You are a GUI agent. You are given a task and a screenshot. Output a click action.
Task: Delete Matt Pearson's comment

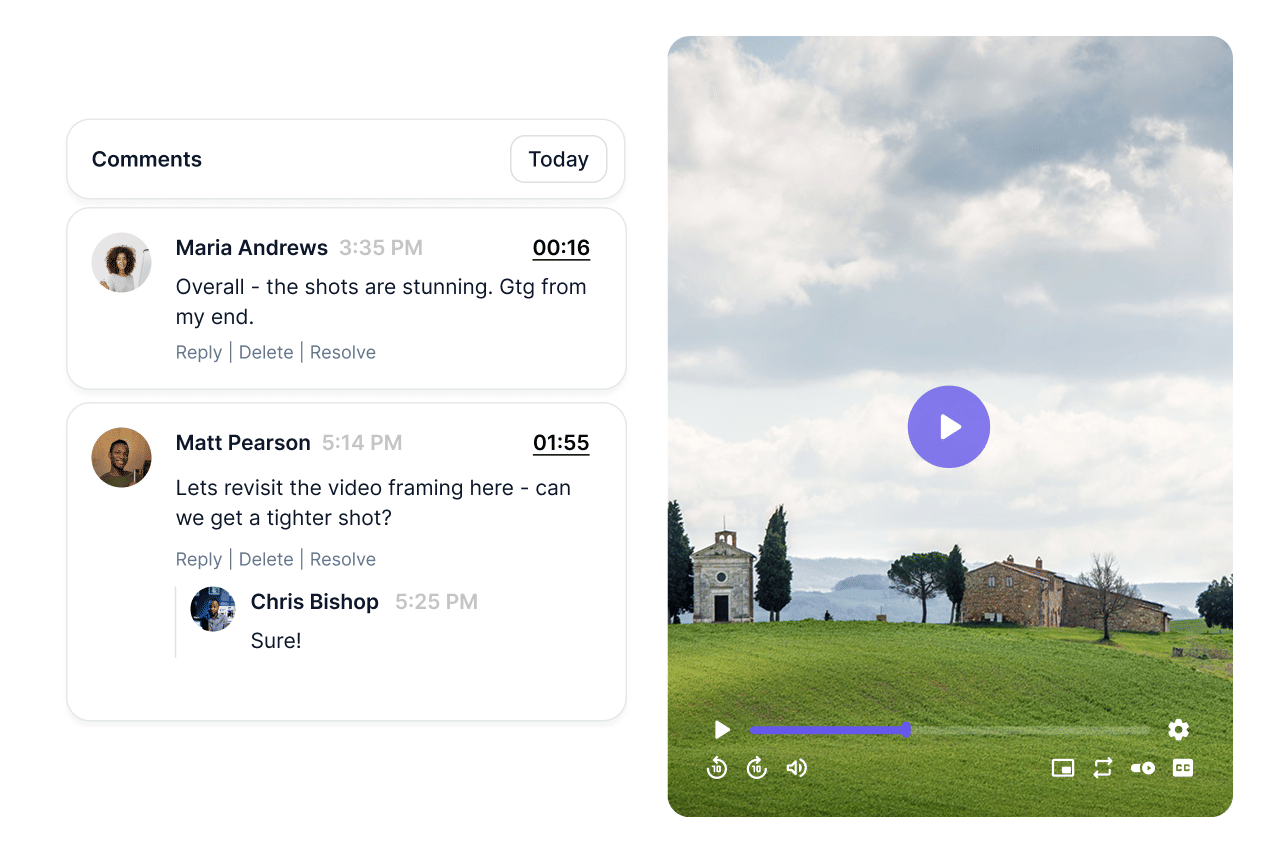(x=266, y=559)
